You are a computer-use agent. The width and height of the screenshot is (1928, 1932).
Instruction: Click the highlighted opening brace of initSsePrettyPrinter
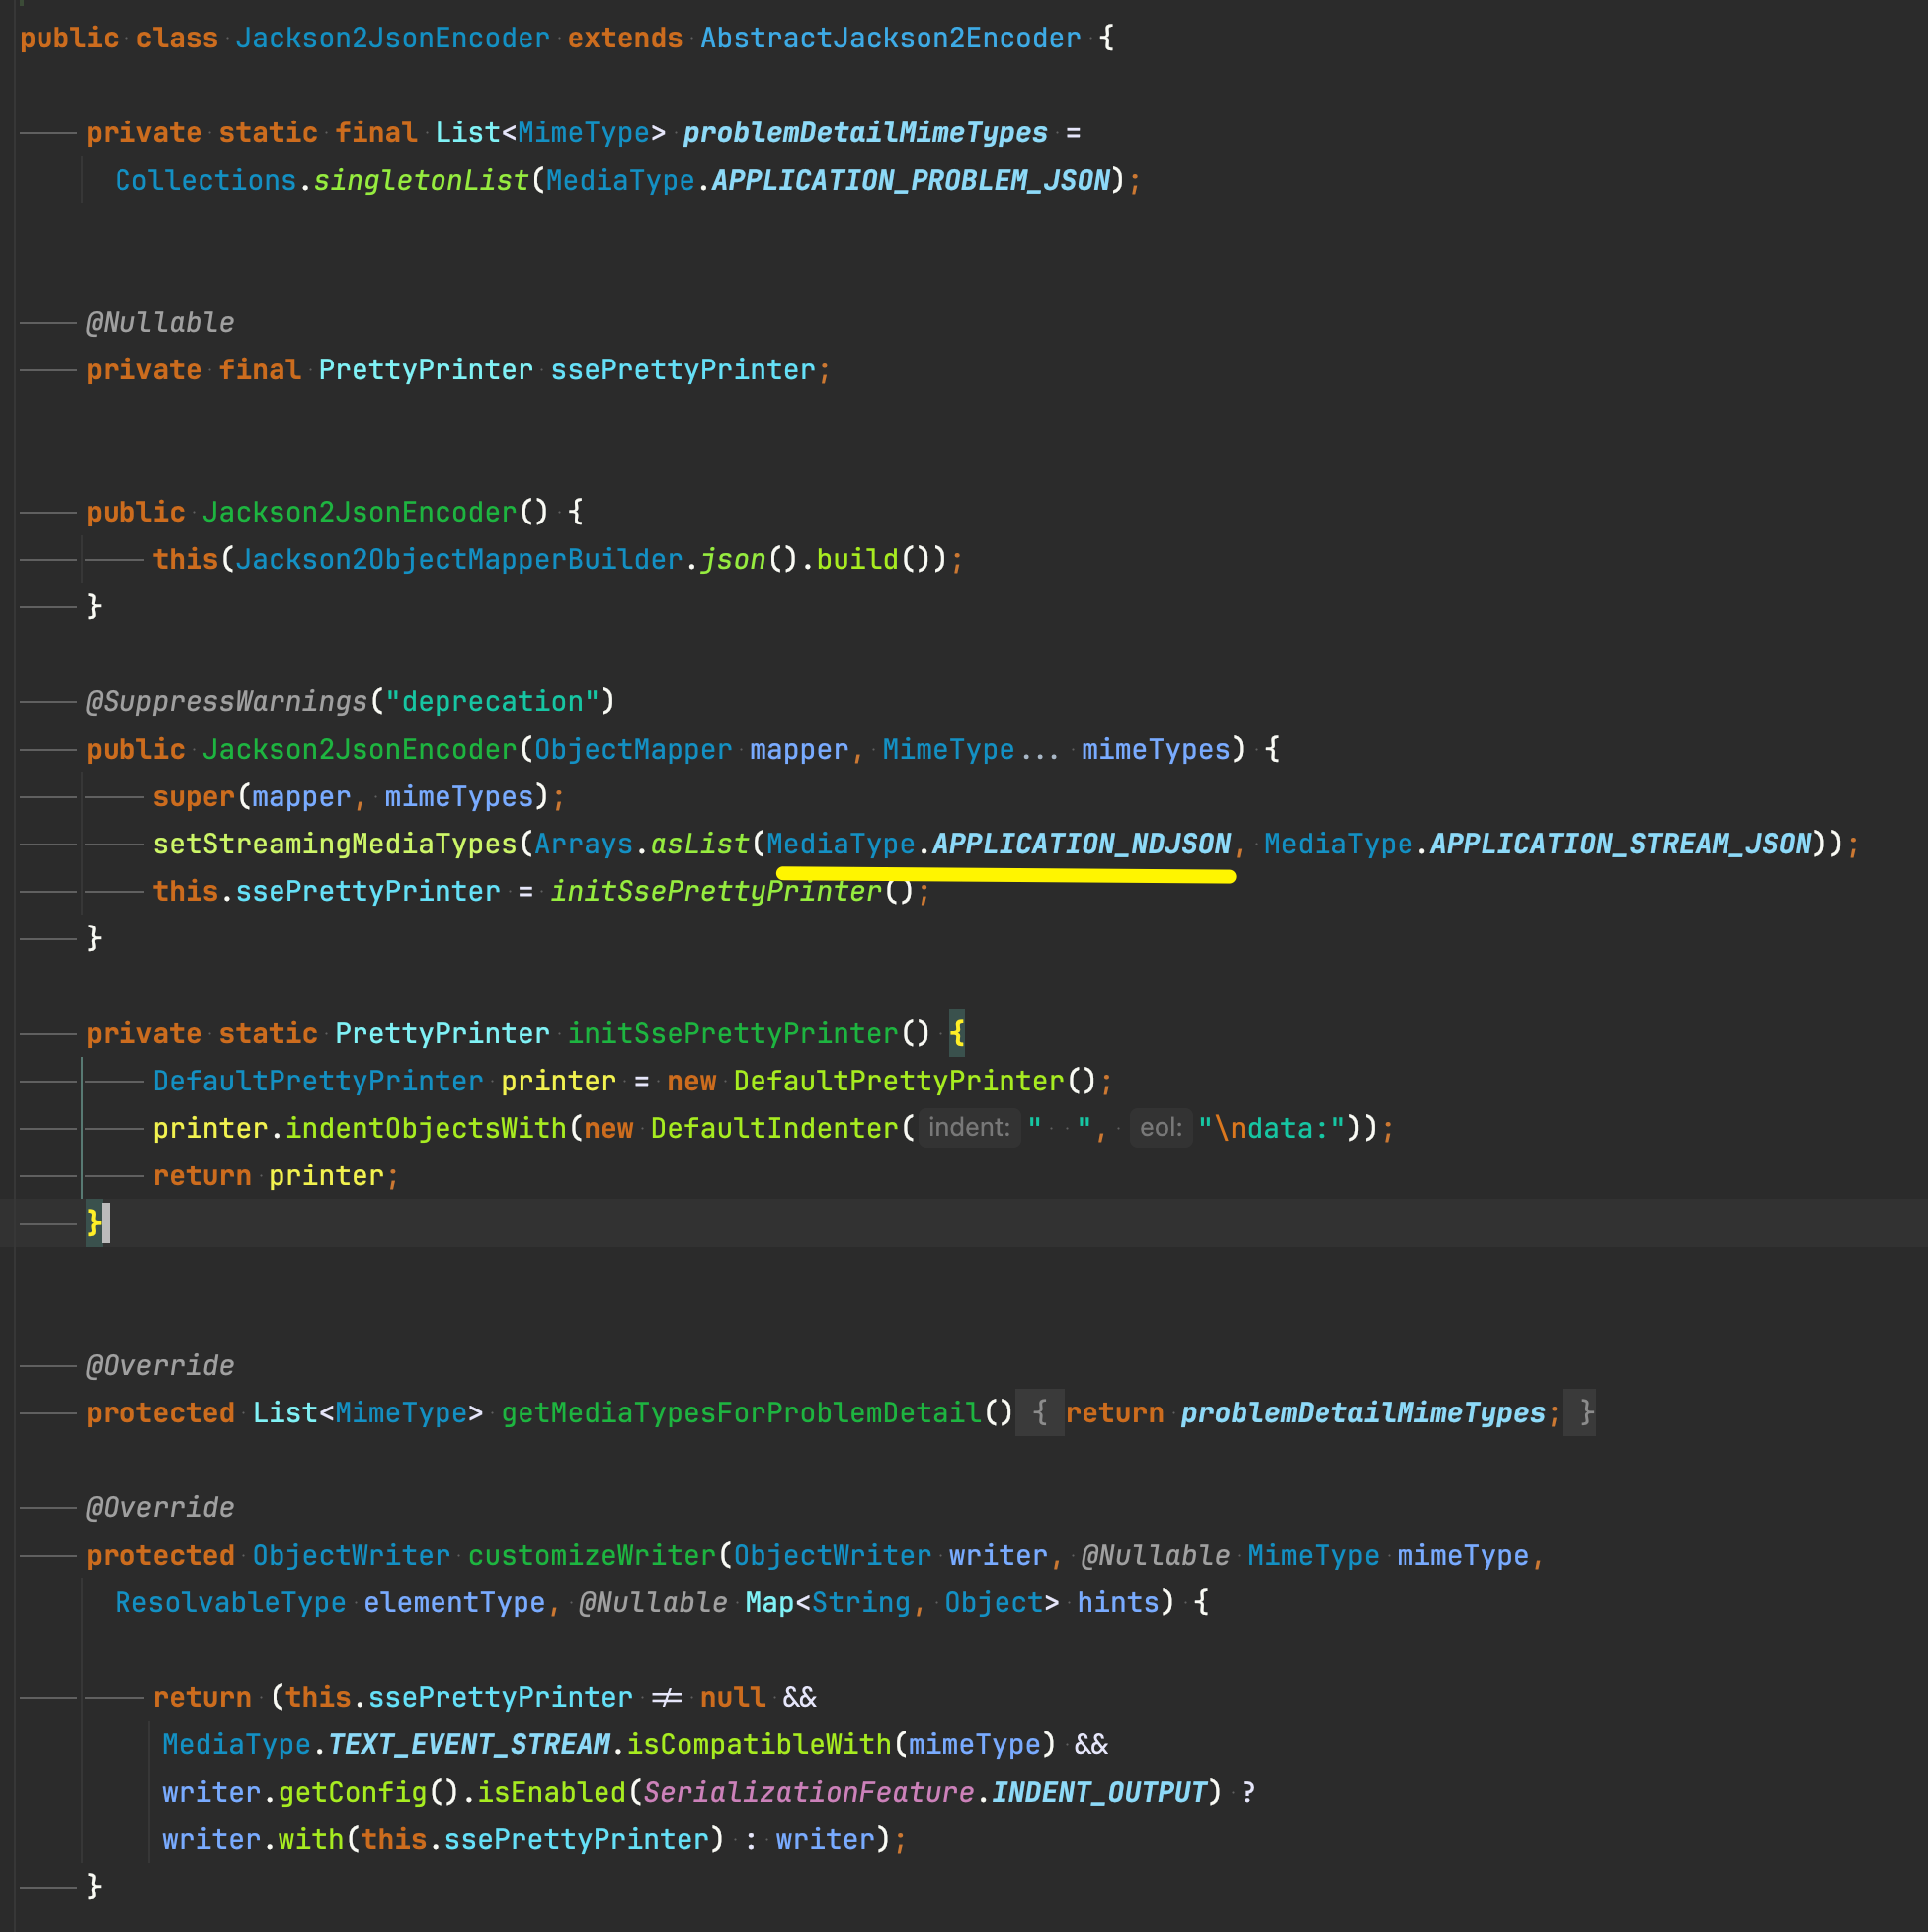pyautogui.click(x=957, y=1033)
